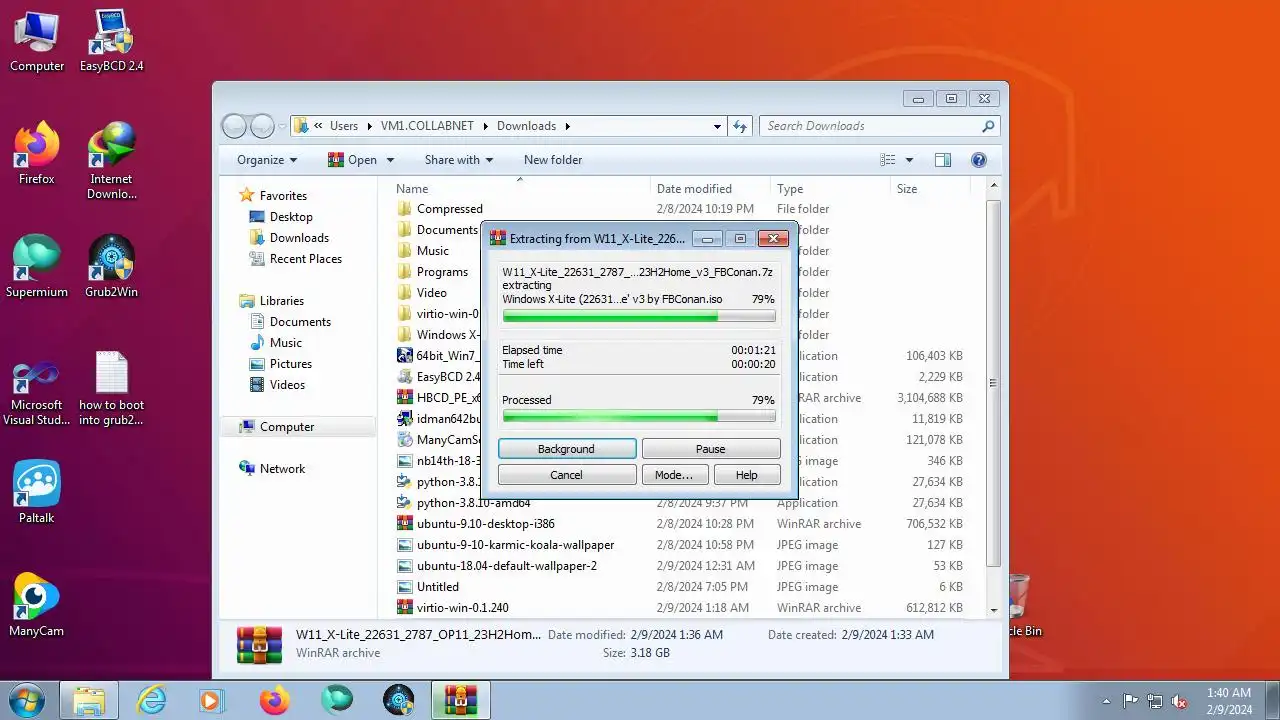Open Supermium desktop shortcut

coord(37,267)
